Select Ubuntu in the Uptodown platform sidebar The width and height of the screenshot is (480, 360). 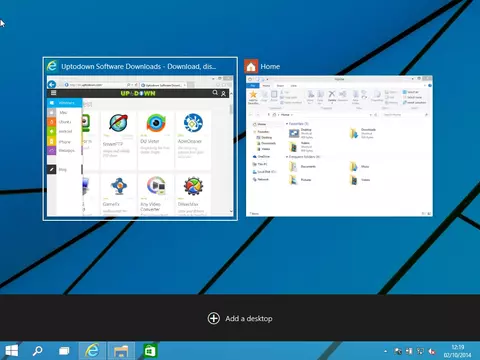65,122
